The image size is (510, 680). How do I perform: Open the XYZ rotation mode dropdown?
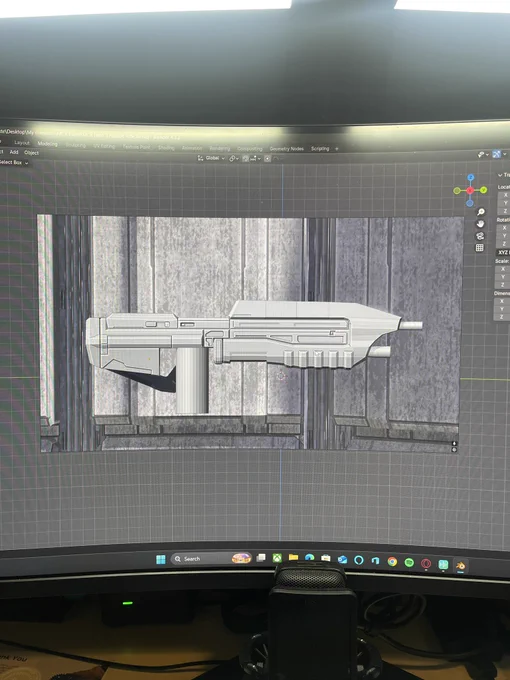(x=503, y=252)
